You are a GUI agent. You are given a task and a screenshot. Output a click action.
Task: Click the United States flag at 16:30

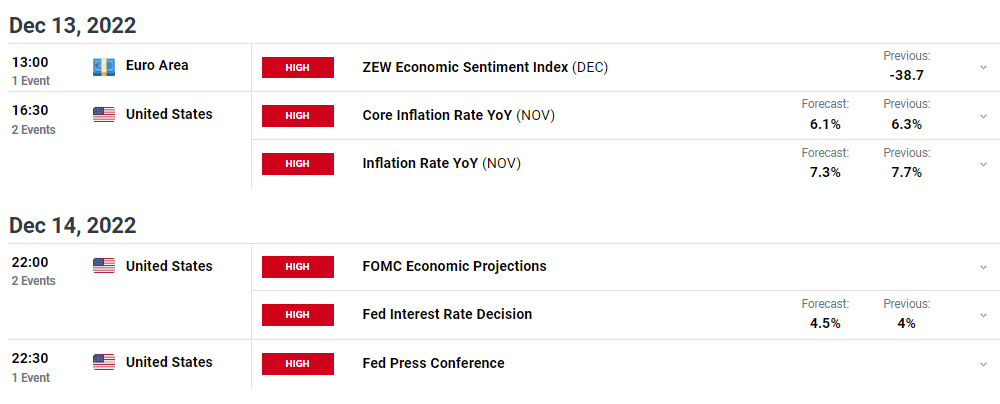point(104,115)
